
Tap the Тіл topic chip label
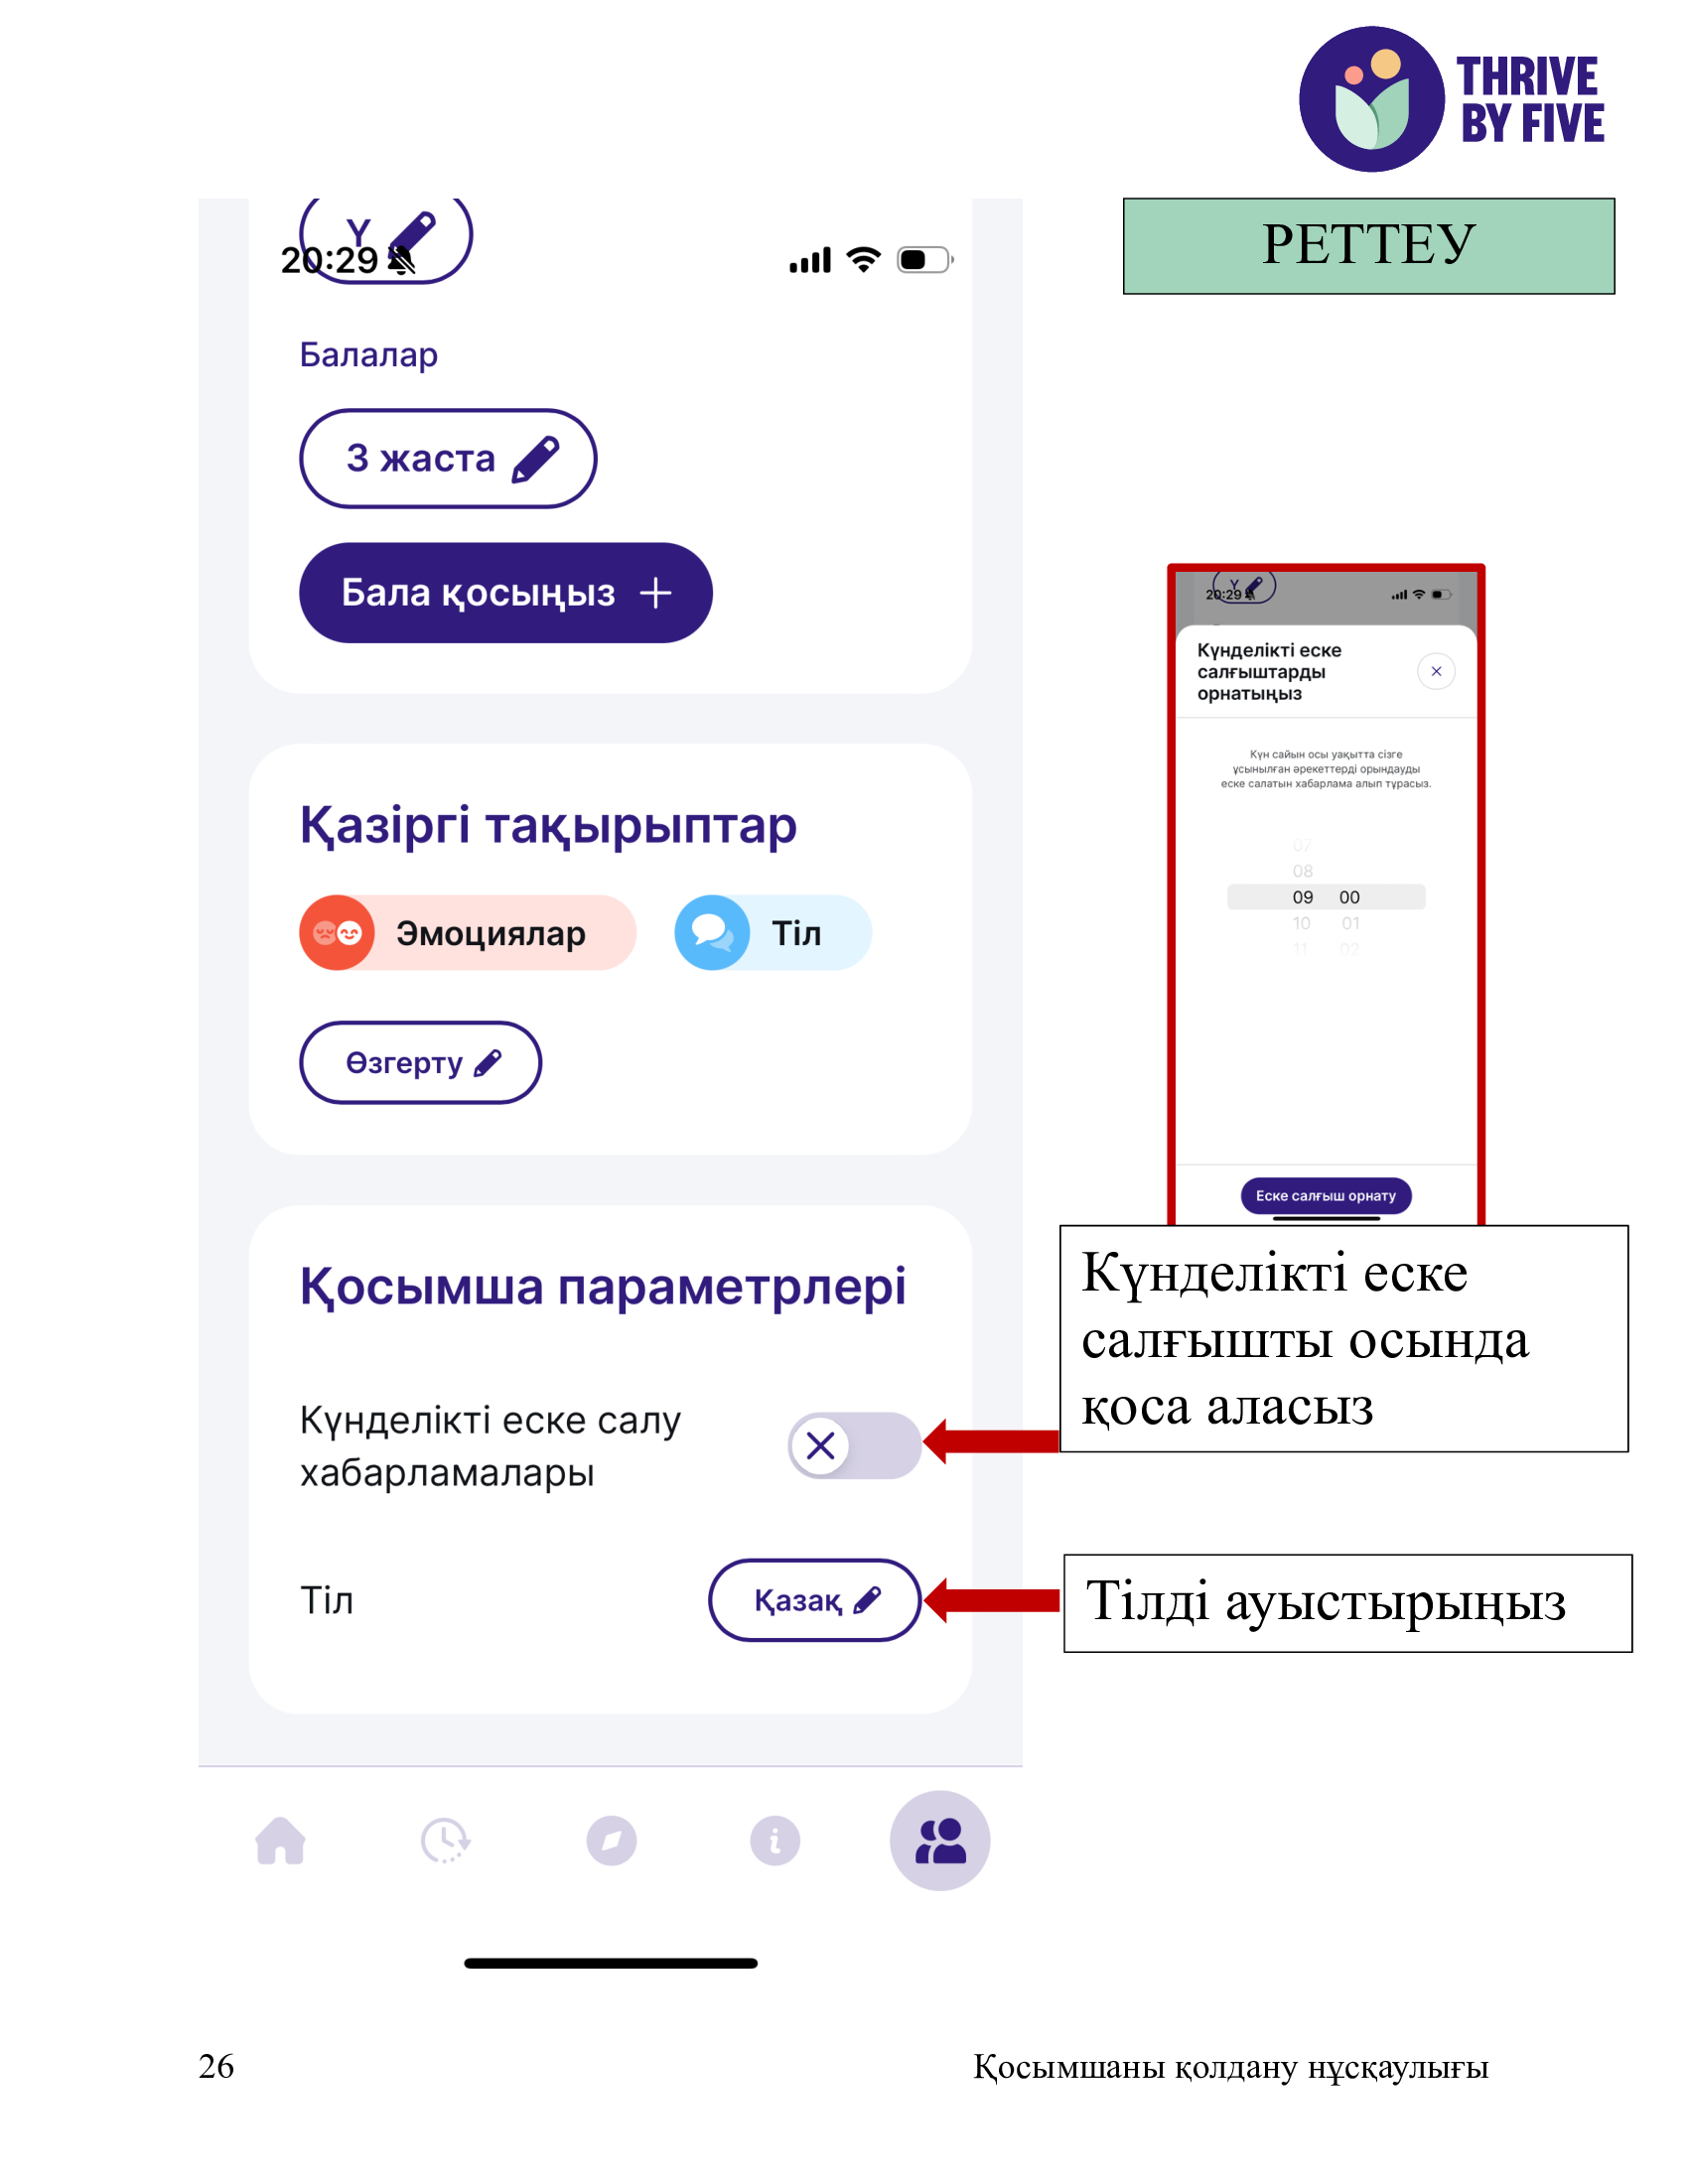coord(797,934)
